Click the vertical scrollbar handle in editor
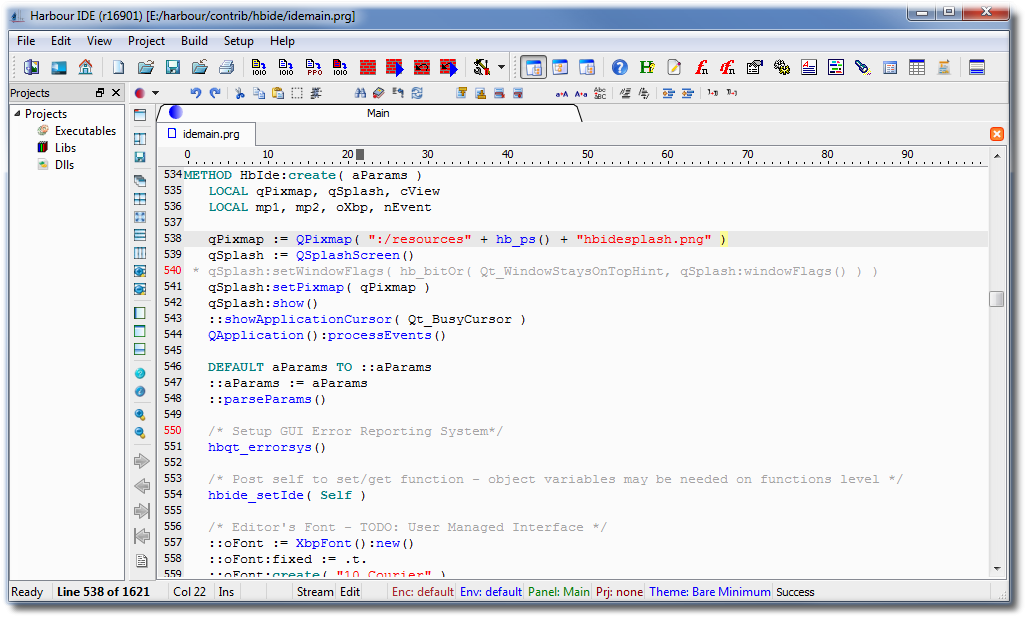Viewport: 1030px width, 619px height. point(996,299)
